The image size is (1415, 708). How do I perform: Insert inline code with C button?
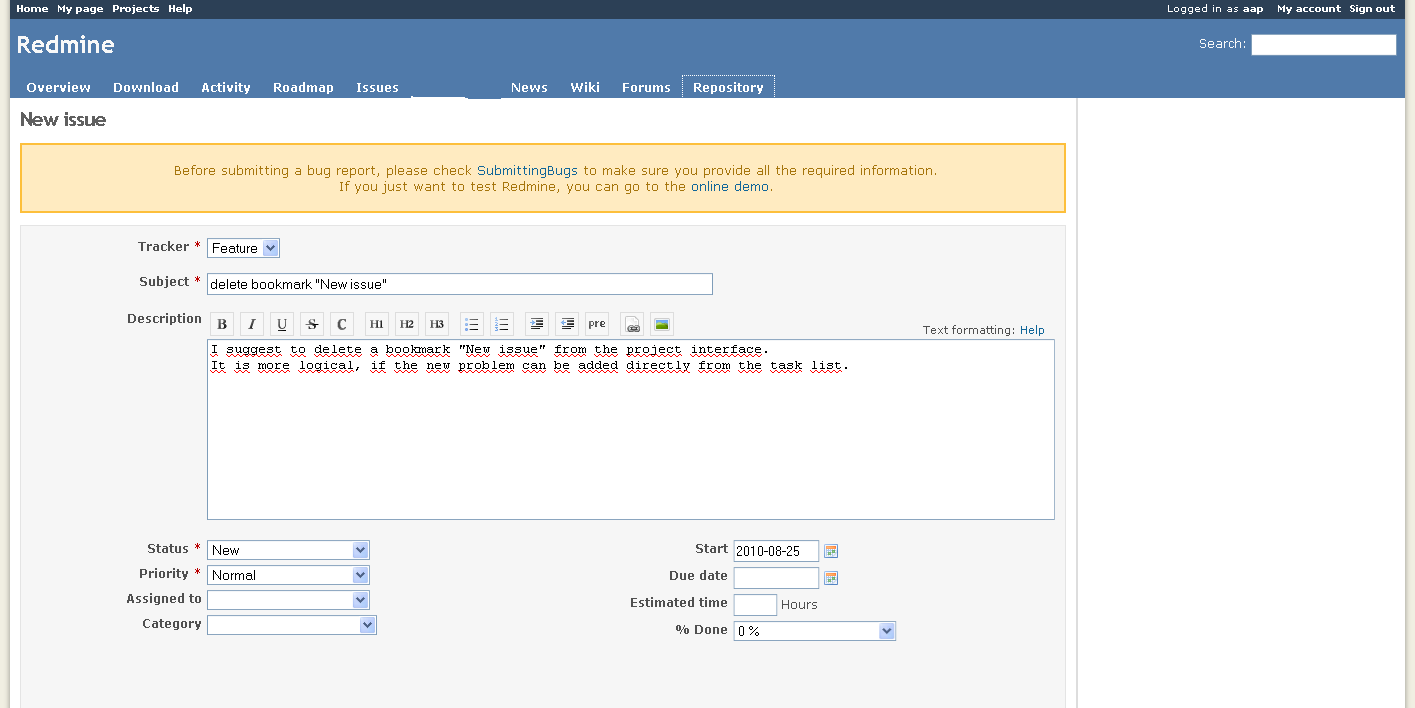[342, 324]
